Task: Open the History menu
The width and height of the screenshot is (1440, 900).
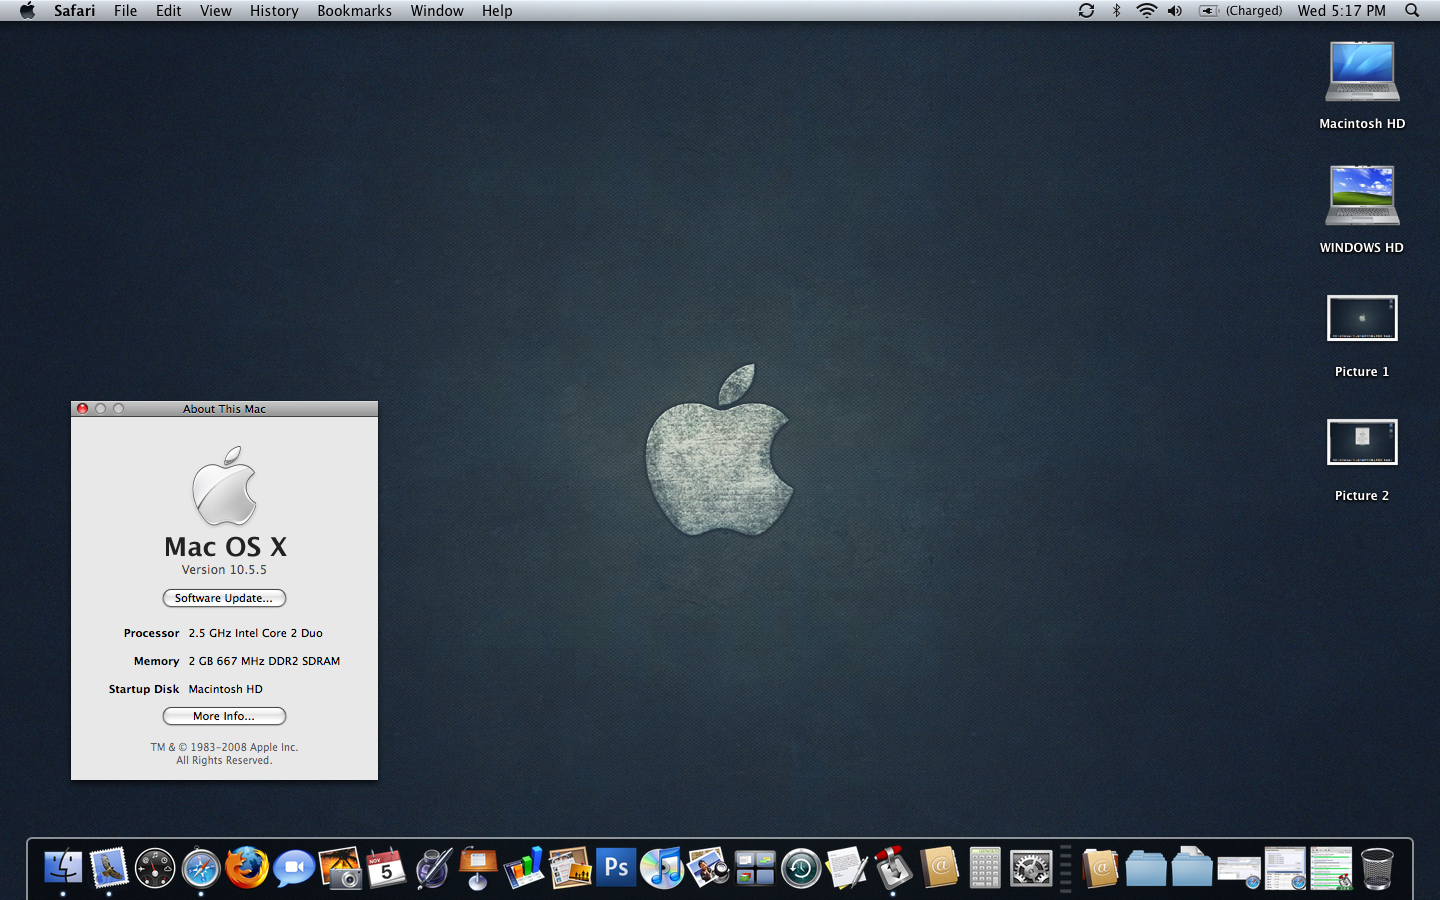Action: [274, 11]
